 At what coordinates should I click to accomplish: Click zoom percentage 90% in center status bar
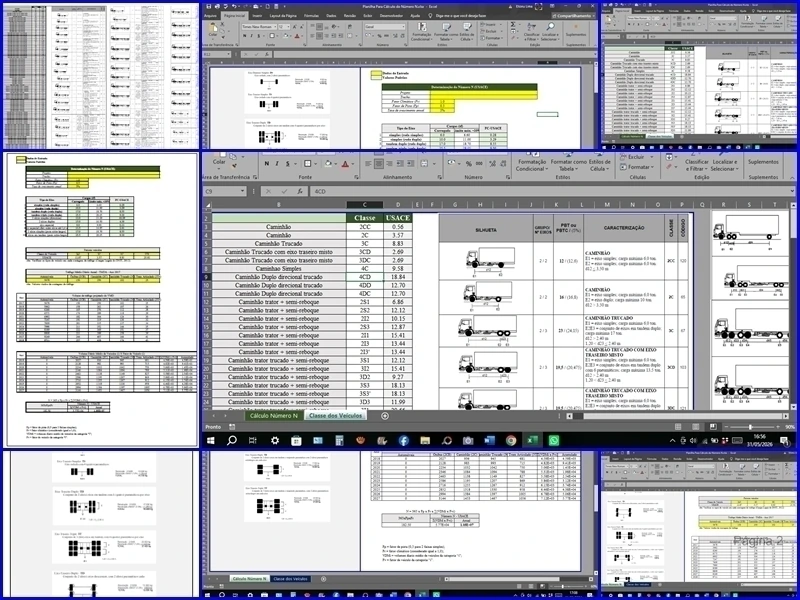tap(789, 427)
